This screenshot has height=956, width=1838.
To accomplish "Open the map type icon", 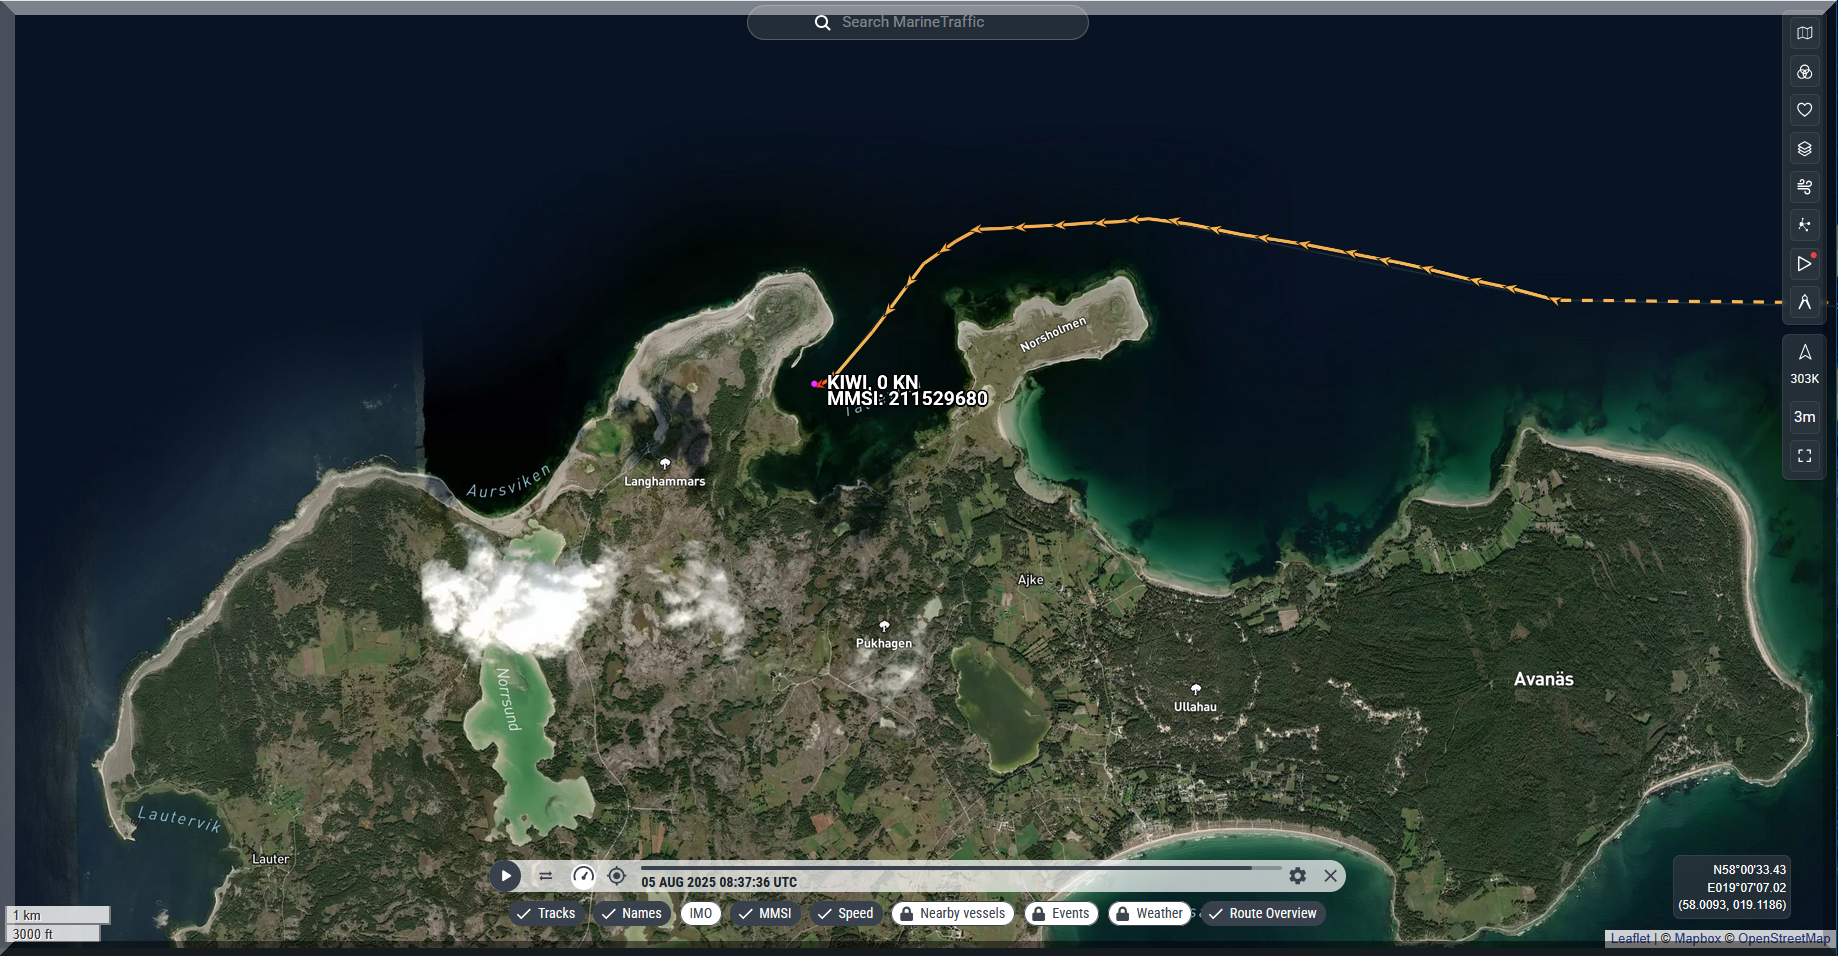I will (1804, 33).
